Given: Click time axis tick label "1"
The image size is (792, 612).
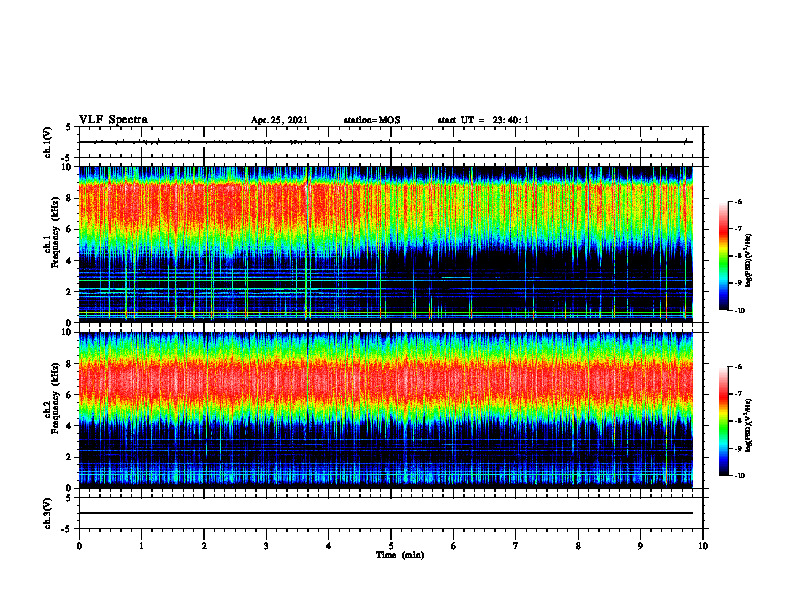Looking at the screenshot, I should 141,546.
